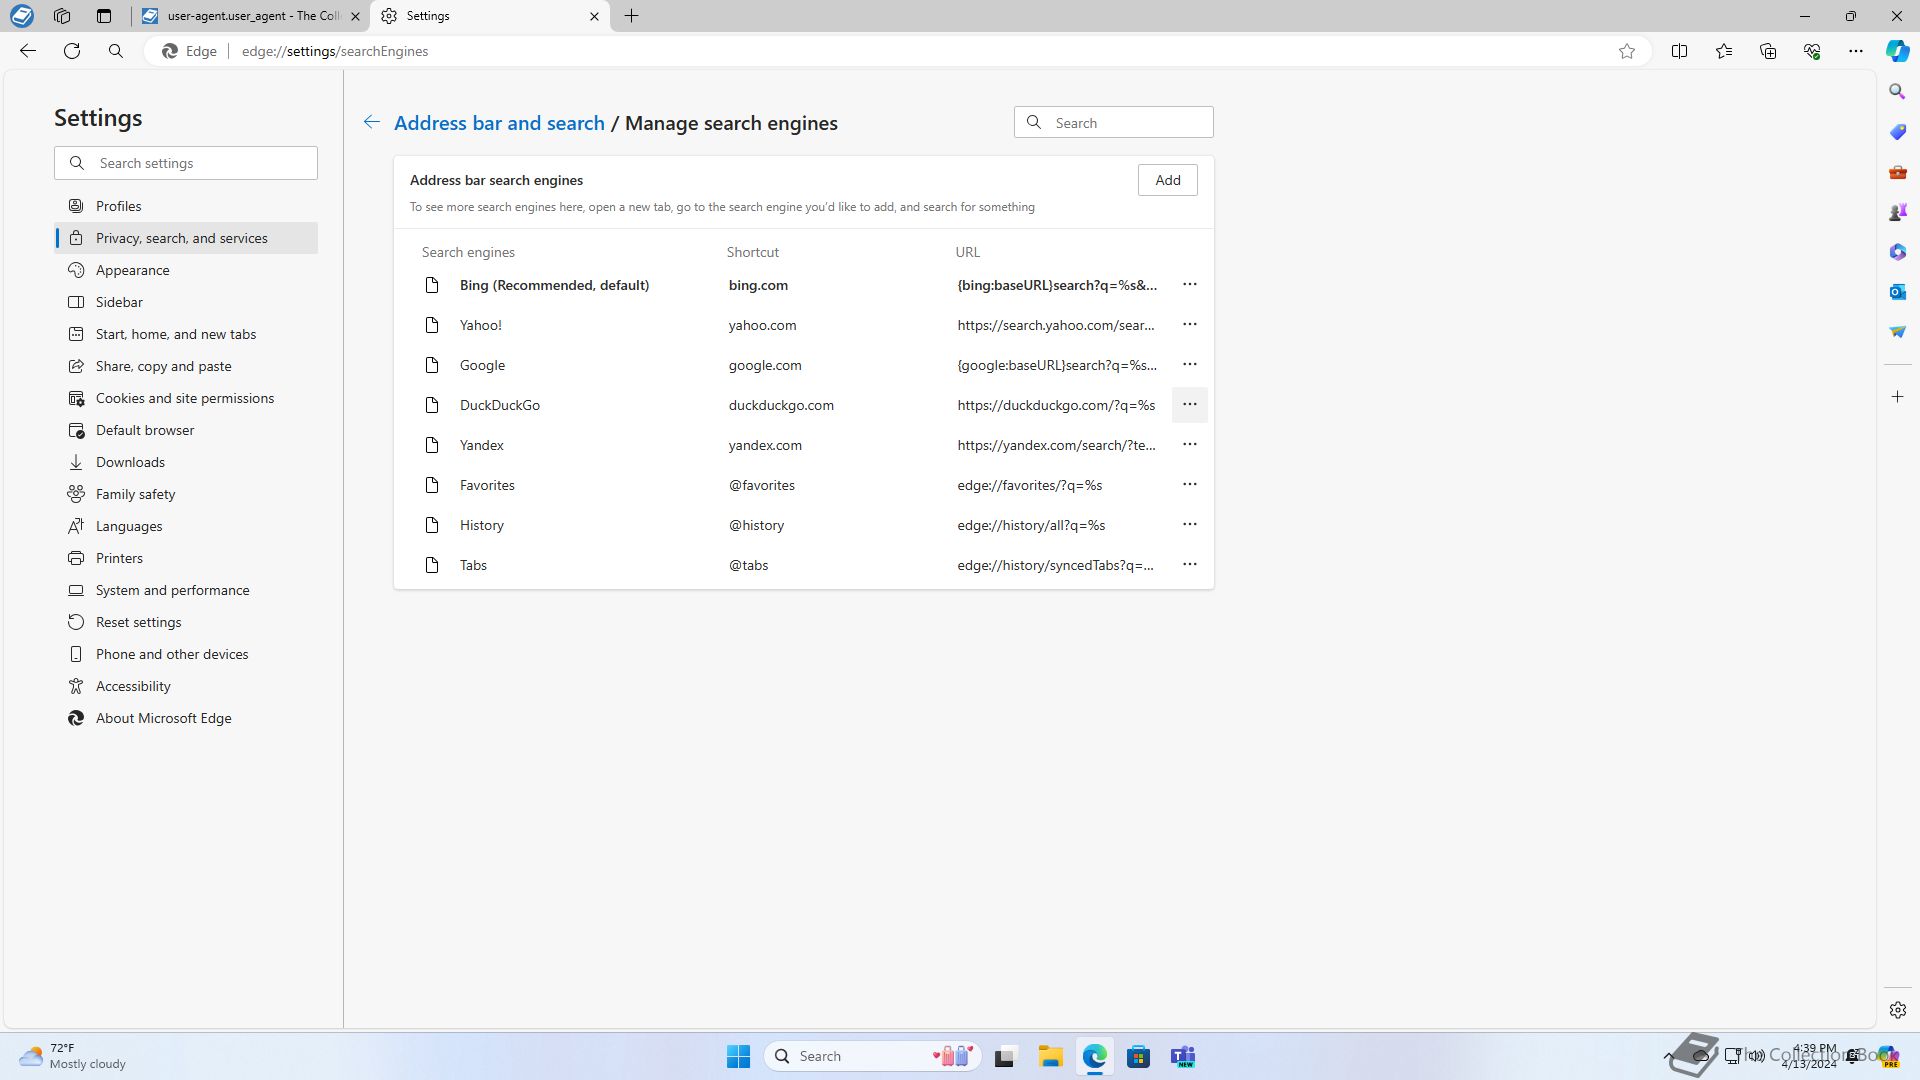Open more actions for Favorites row
1920x1080 pixels.
[1190, 485]
